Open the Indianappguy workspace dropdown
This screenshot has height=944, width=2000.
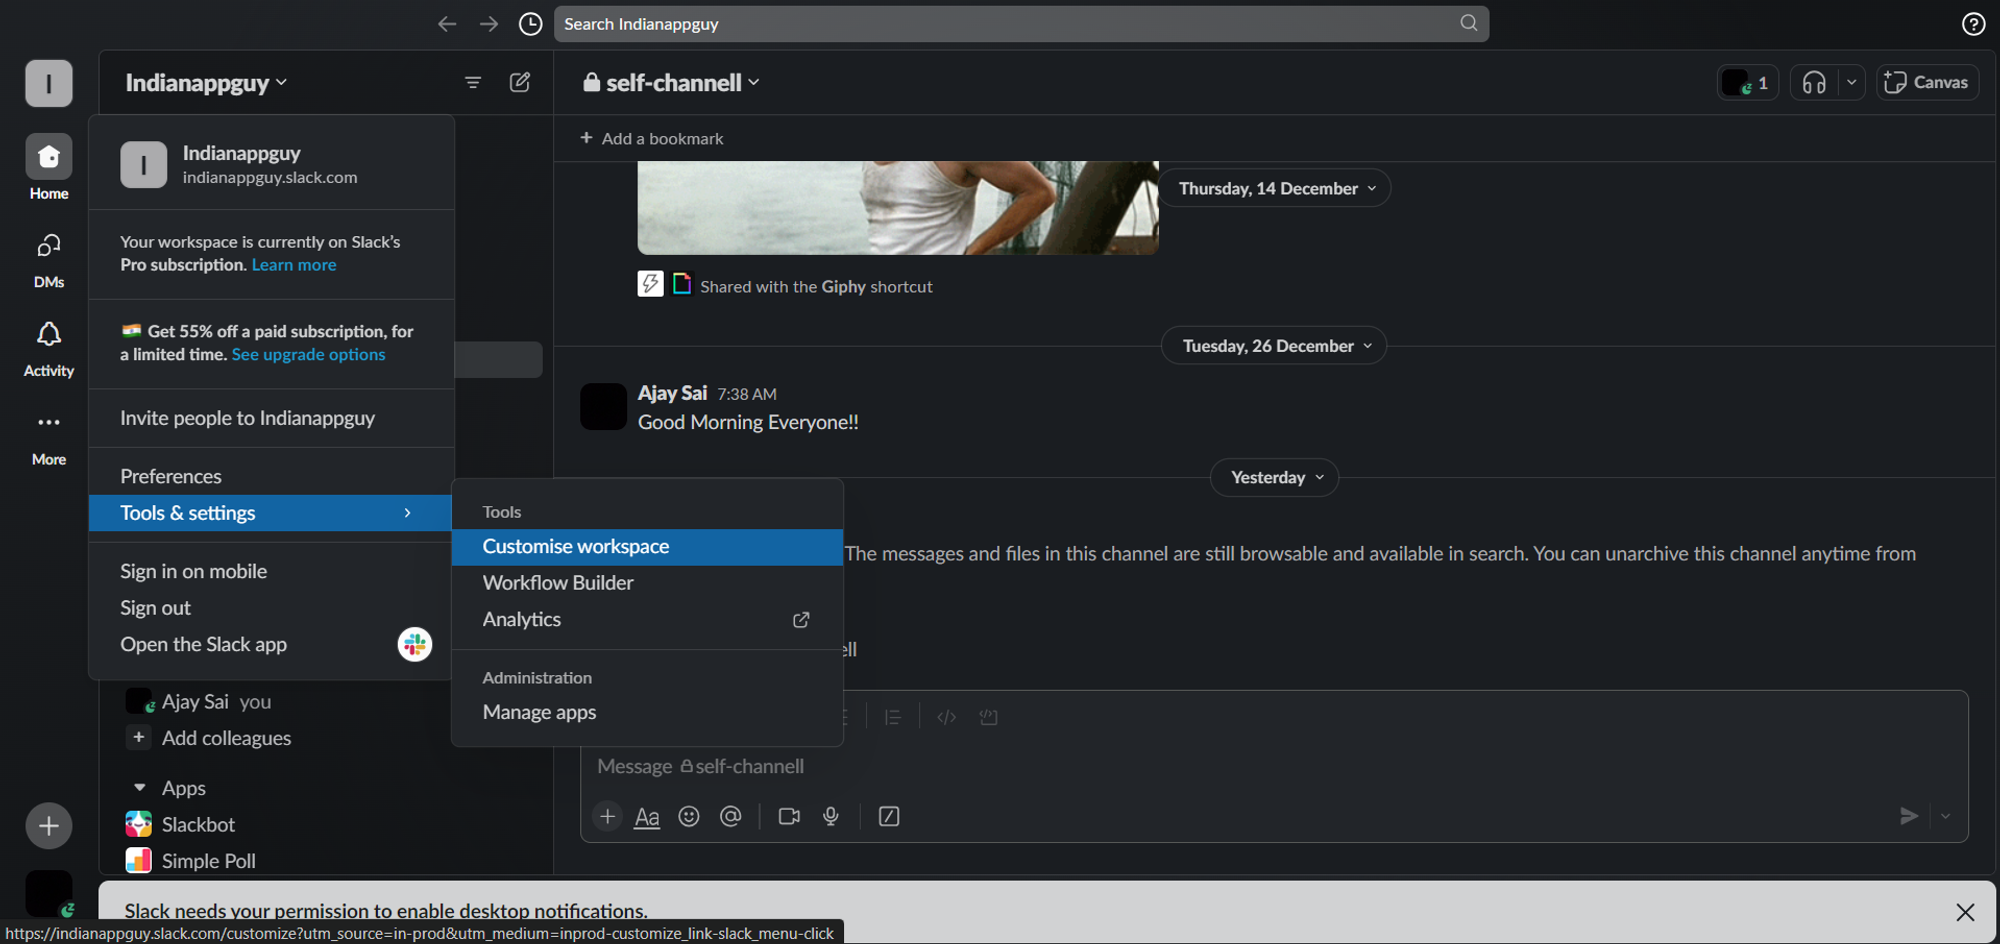click(207, 83)
